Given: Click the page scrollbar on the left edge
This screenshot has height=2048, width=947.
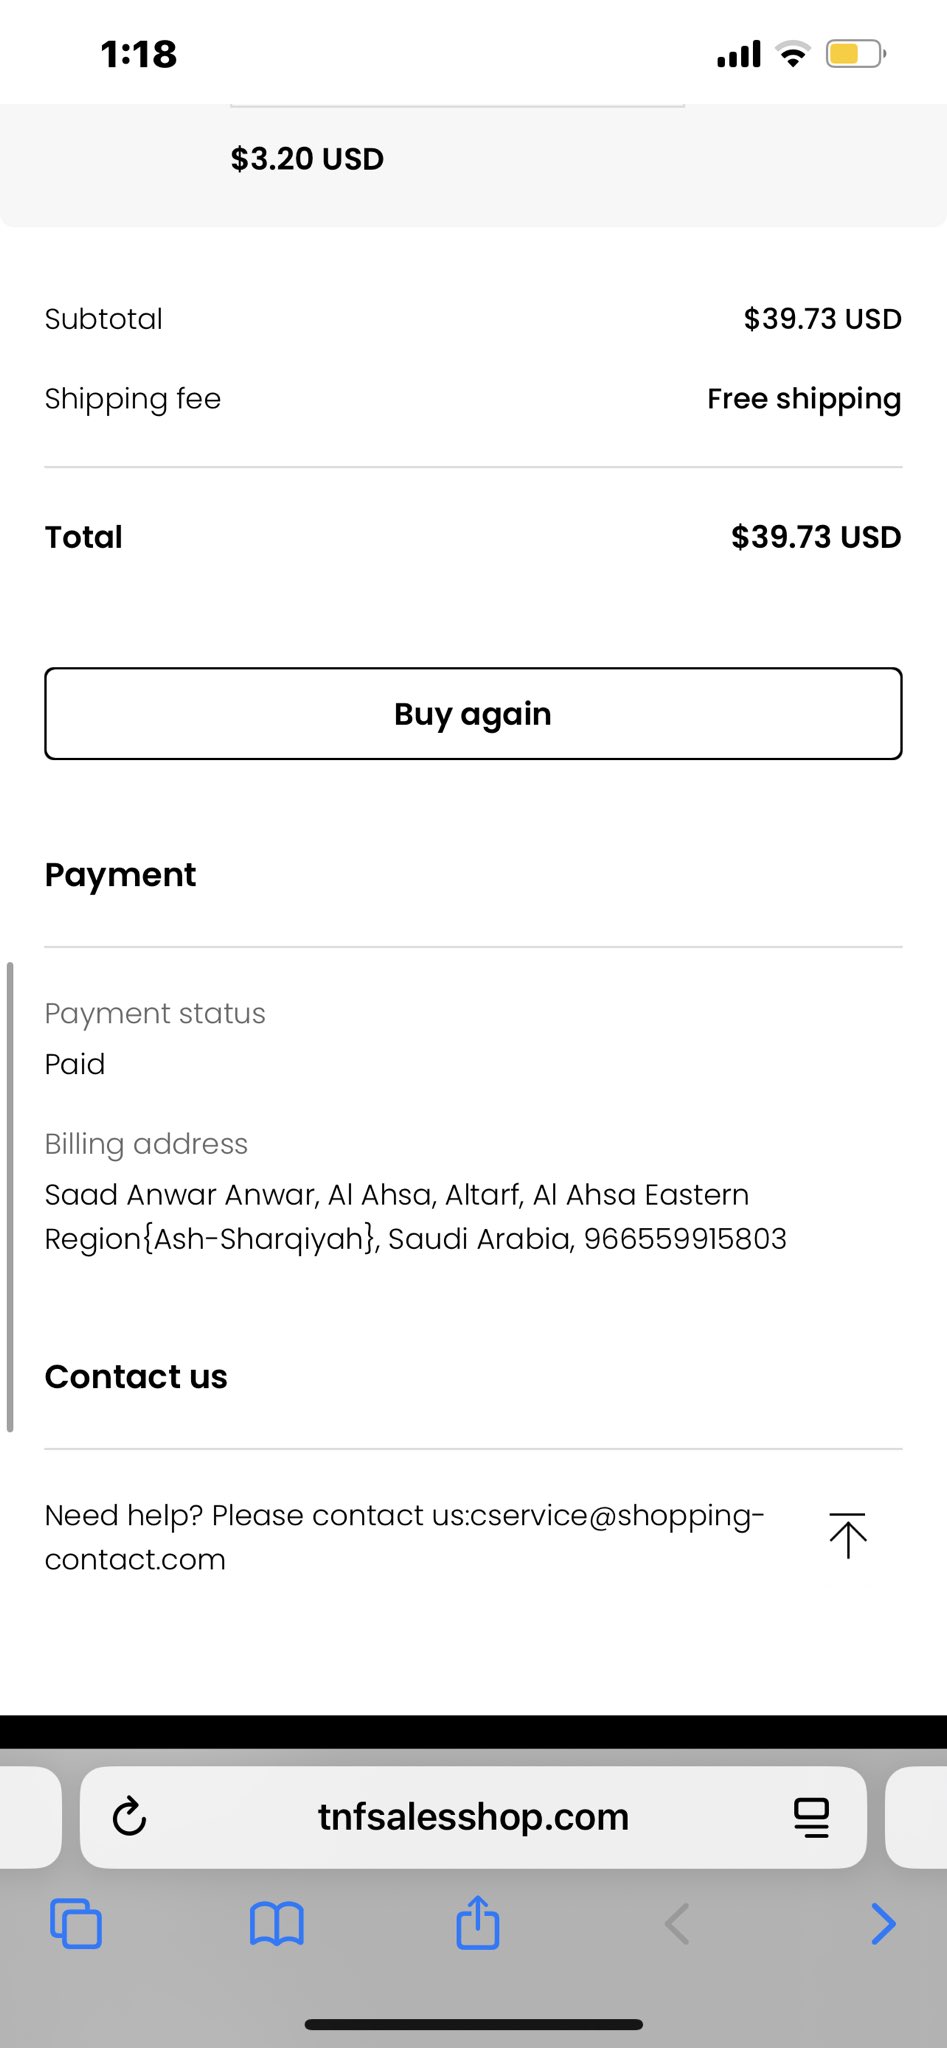Looking at the screenshot, I should [x=10, y=1196].
